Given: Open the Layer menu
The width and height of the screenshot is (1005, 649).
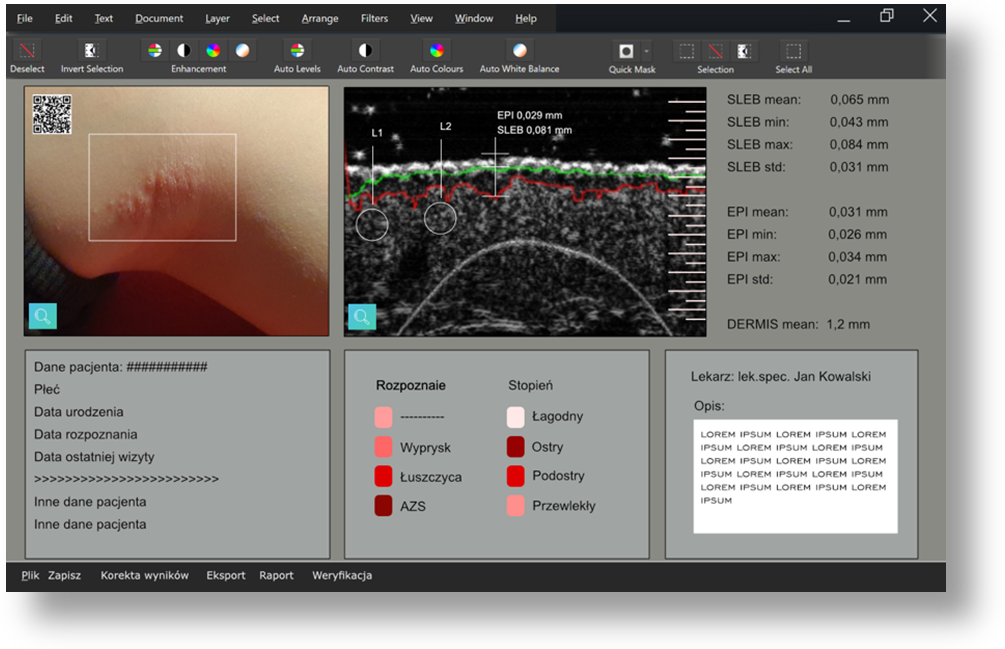Looking at the screenshot, I should pos(217,18).
